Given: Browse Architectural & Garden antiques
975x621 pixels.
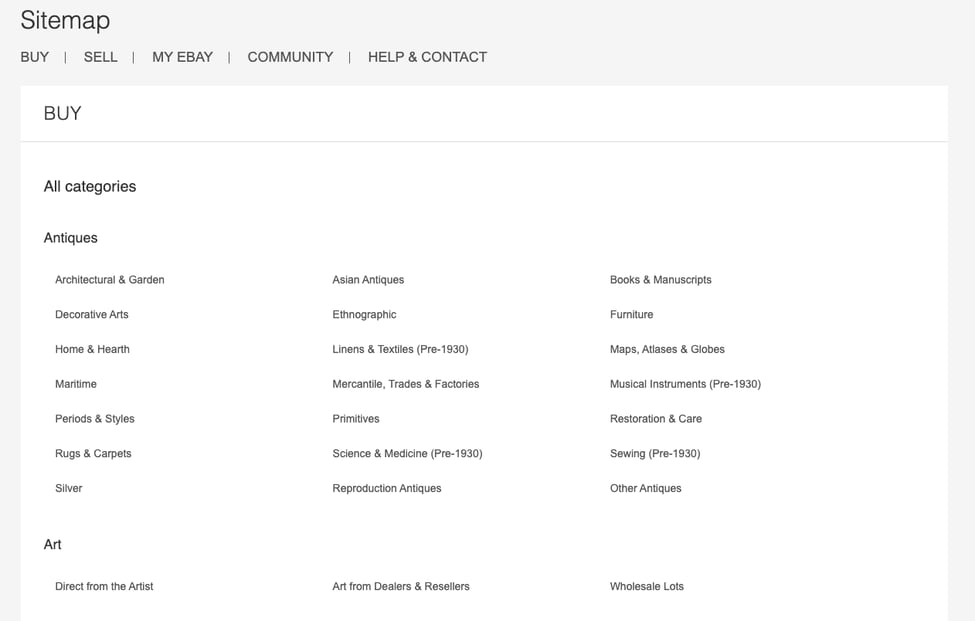Looking at the screenshot, I should (x=109, y=280).
